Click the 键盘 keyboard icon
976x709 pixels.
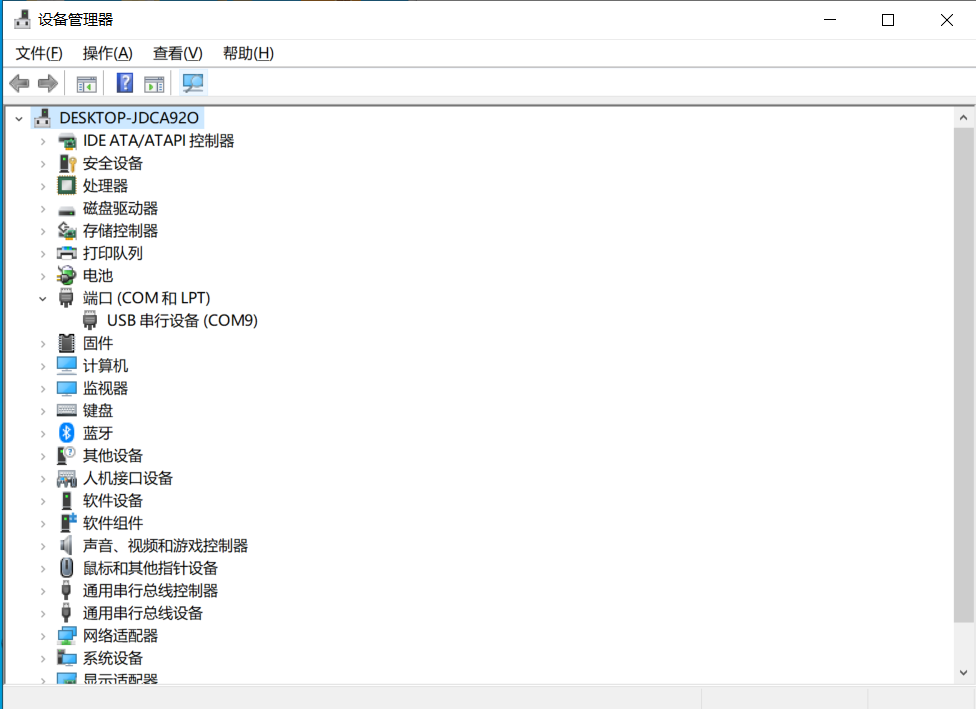coord(67,411)
